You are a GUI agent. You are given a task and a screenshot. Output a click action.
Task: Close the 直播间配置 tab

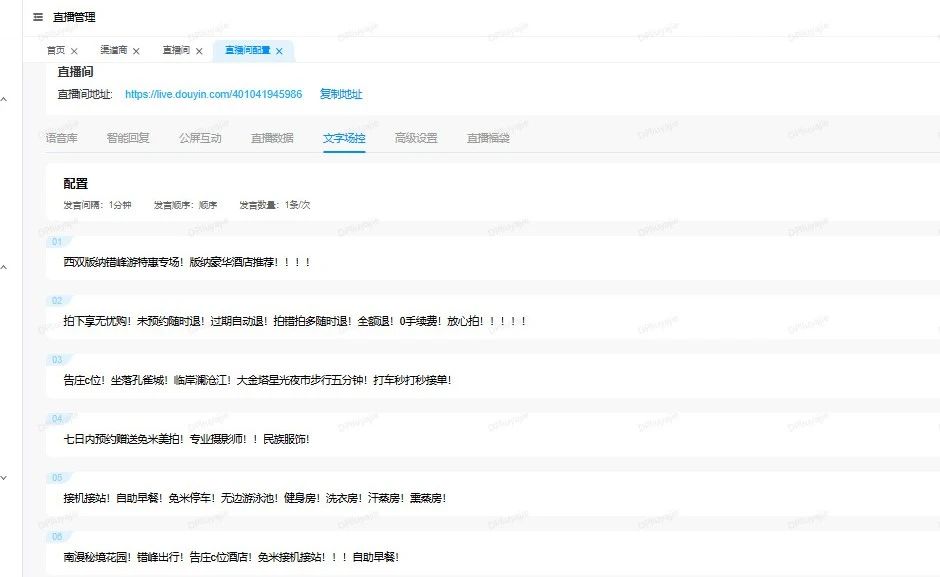click(x=280, y=51)
